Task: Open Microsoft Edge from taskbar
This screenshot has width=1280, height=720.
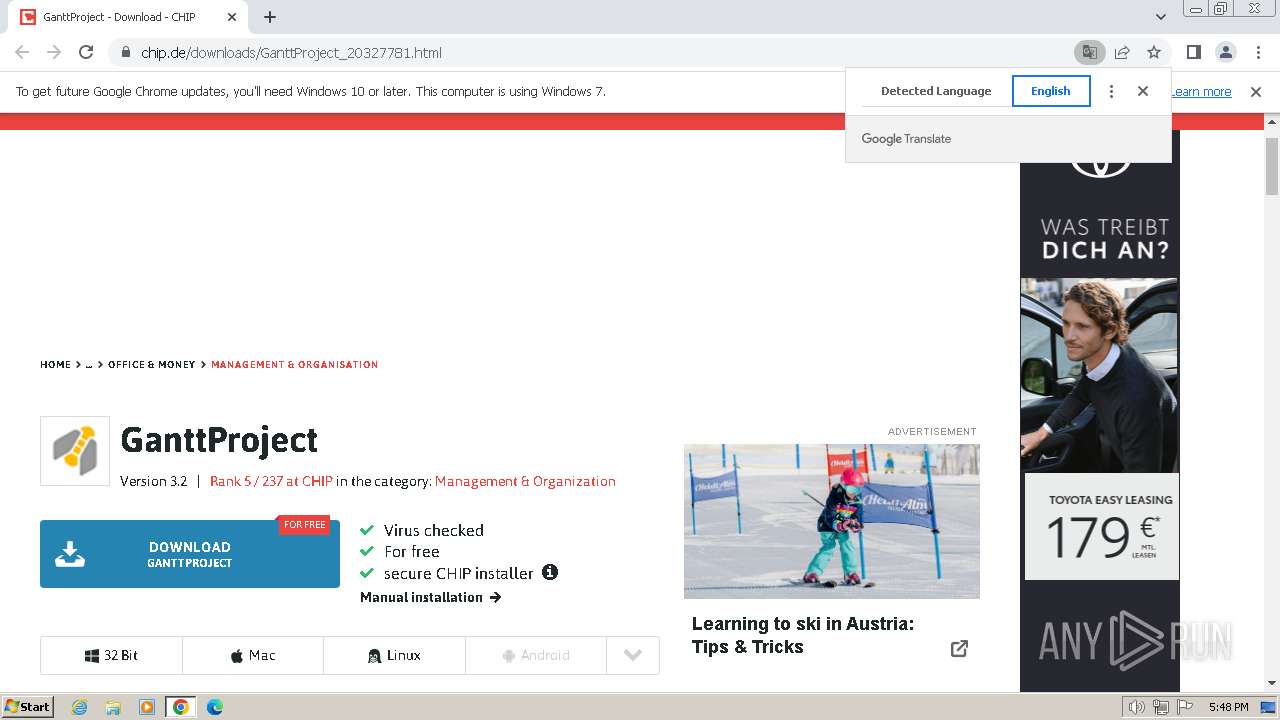Action: [215, 707]
